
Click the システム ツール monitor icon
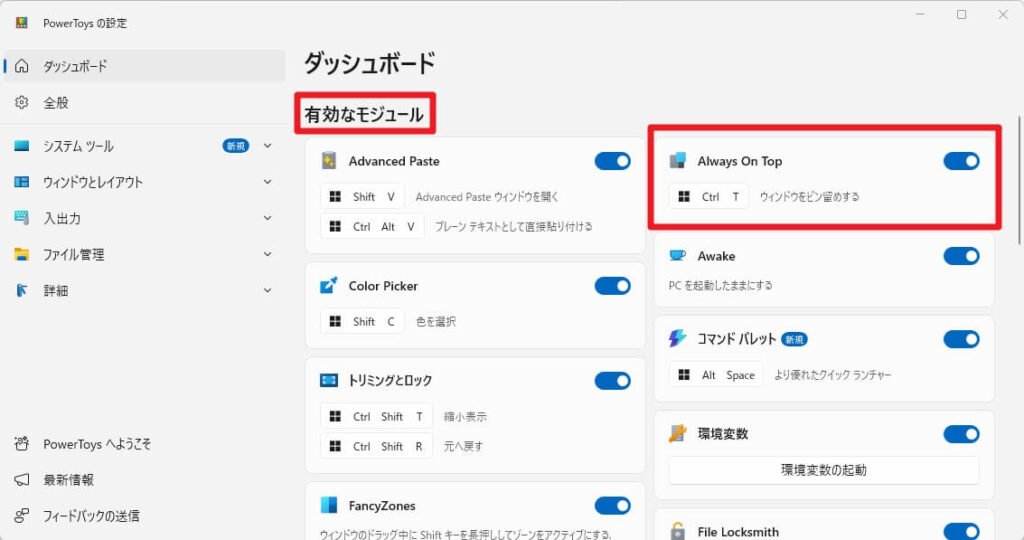pos(22,146)
